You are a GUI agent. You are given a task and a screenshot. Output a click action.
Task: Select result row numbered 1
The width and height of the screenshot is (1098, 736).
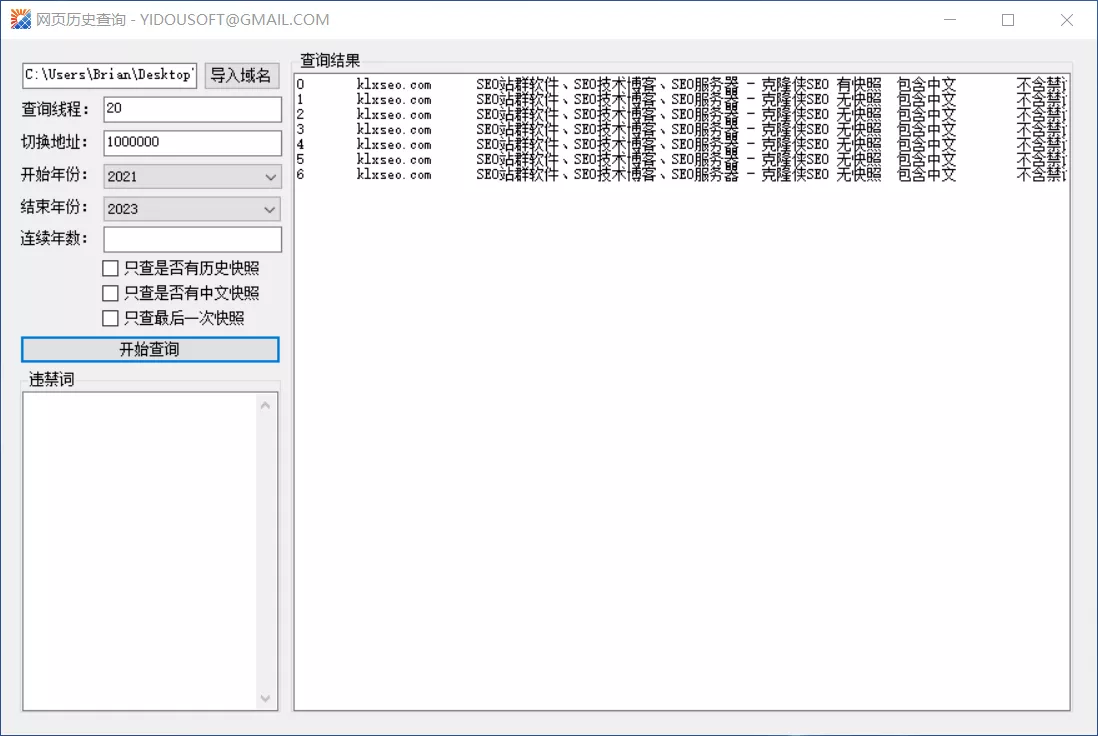pyautogui.click(x=681, y=99)
